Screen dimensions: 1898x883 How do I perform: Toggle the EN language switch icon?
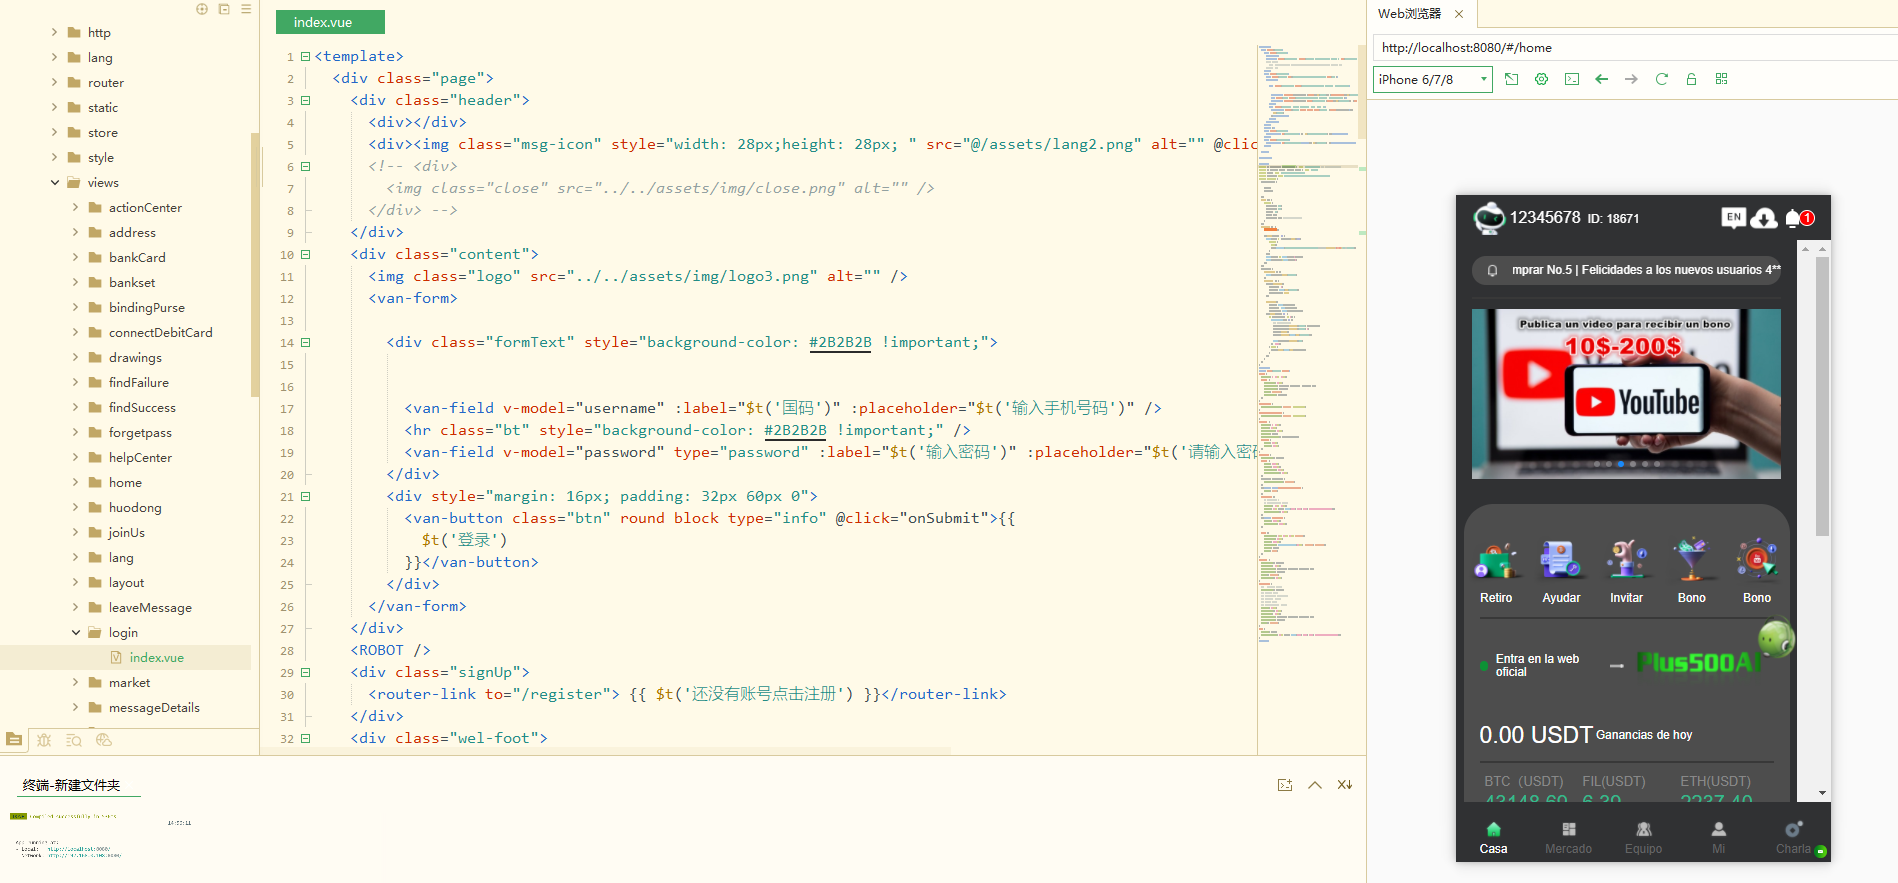1733,217
